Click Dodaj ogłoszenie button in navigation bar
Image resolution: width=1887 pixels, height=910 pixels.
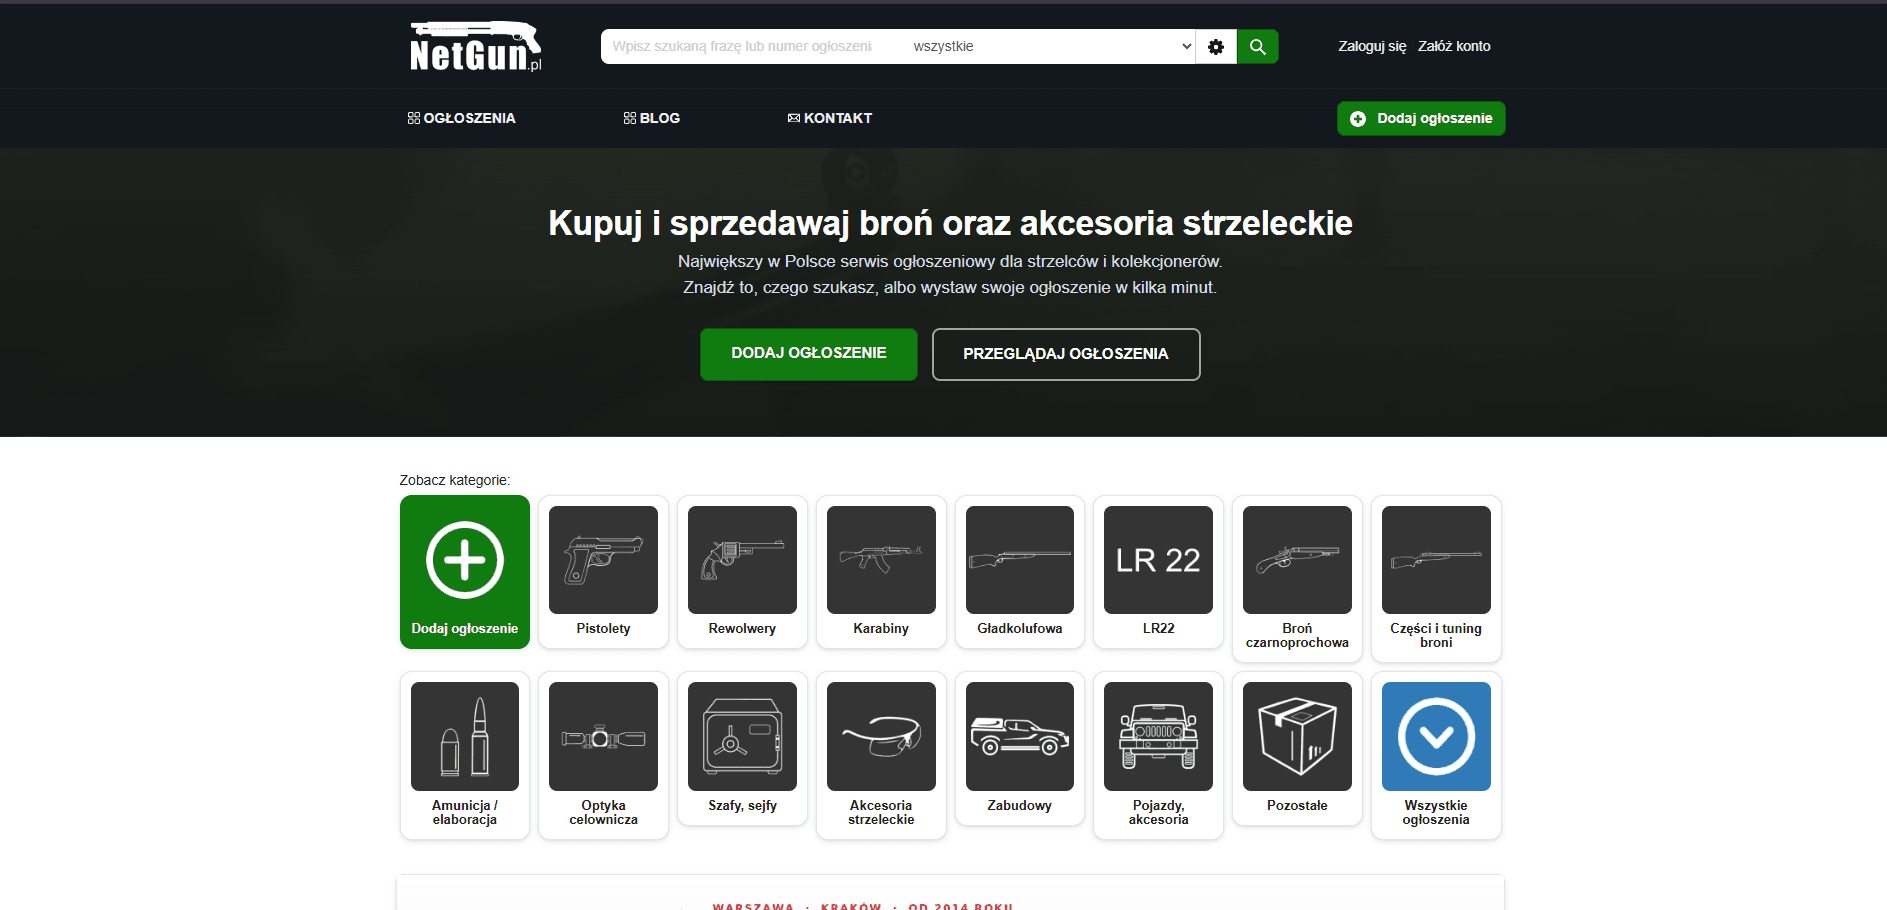[x=1421, y=118]
